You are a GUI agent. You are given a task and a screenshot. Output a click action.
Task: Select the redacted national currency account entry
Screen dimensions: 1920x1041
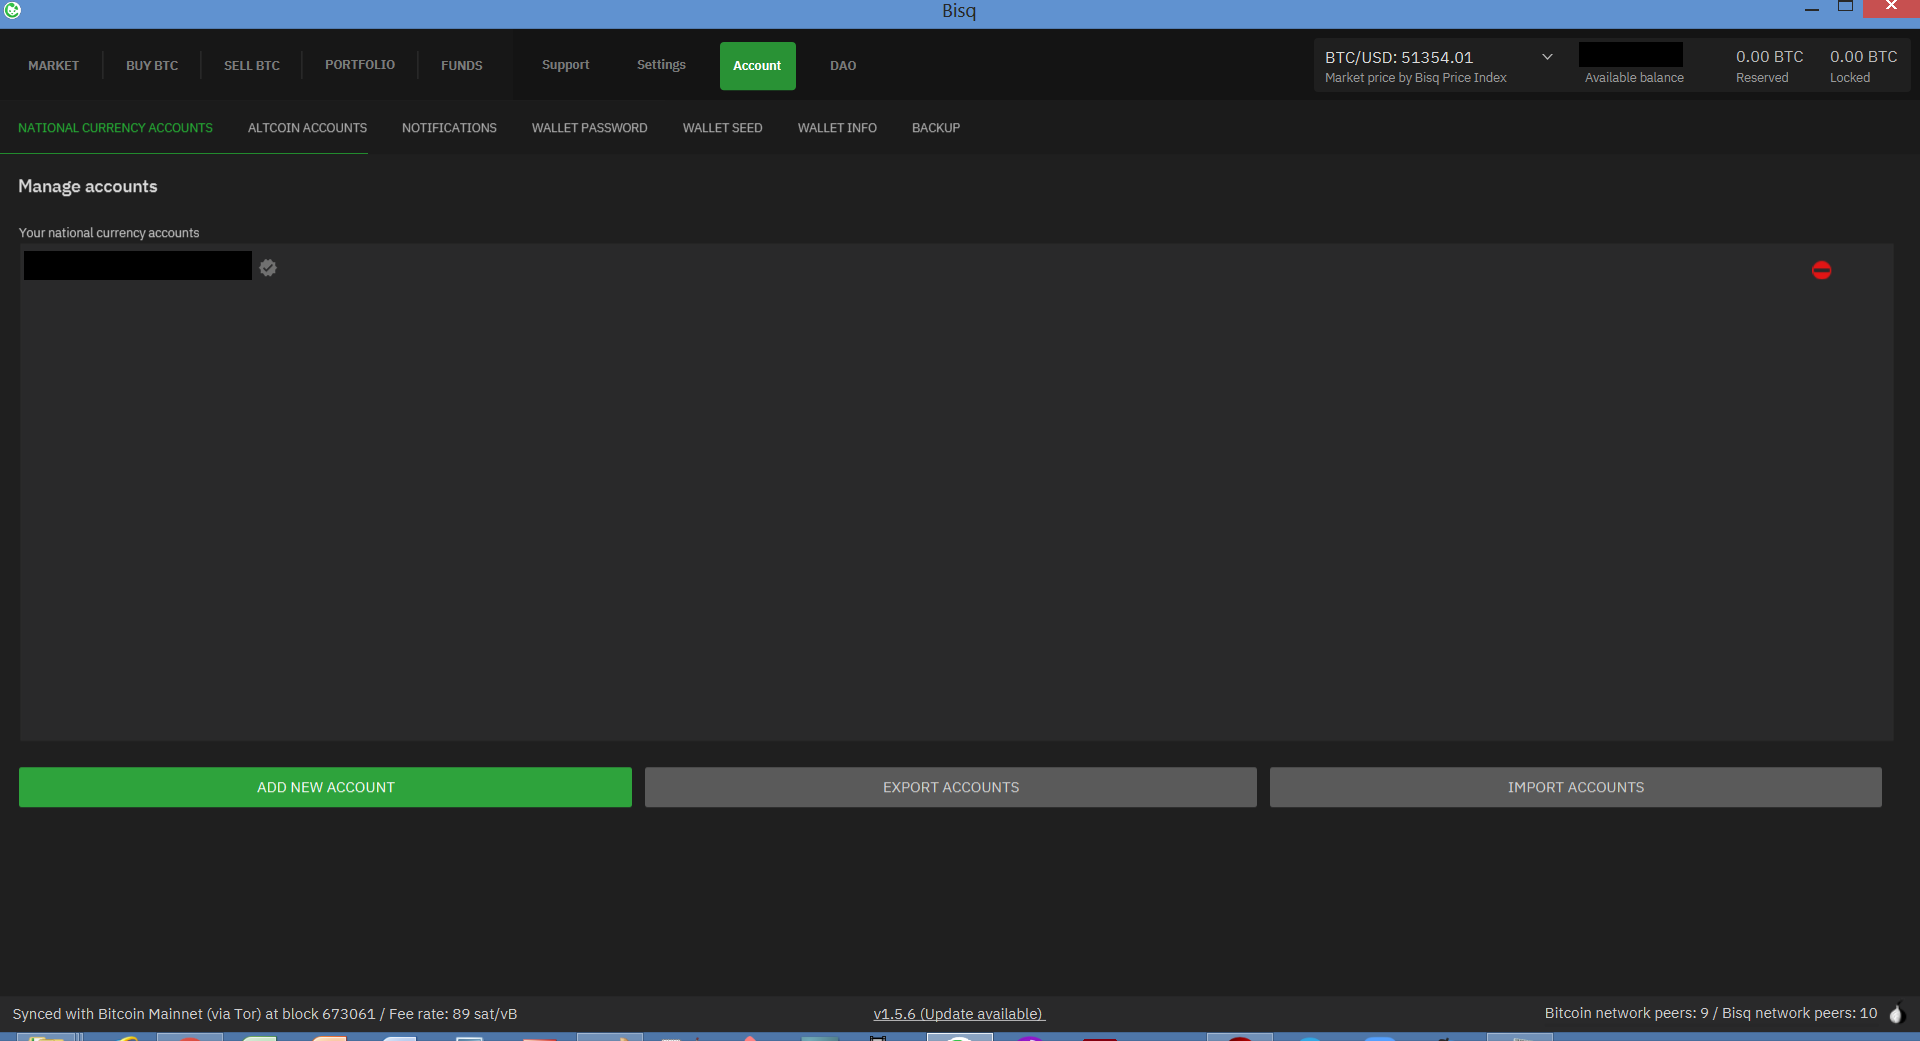point(138,266)
